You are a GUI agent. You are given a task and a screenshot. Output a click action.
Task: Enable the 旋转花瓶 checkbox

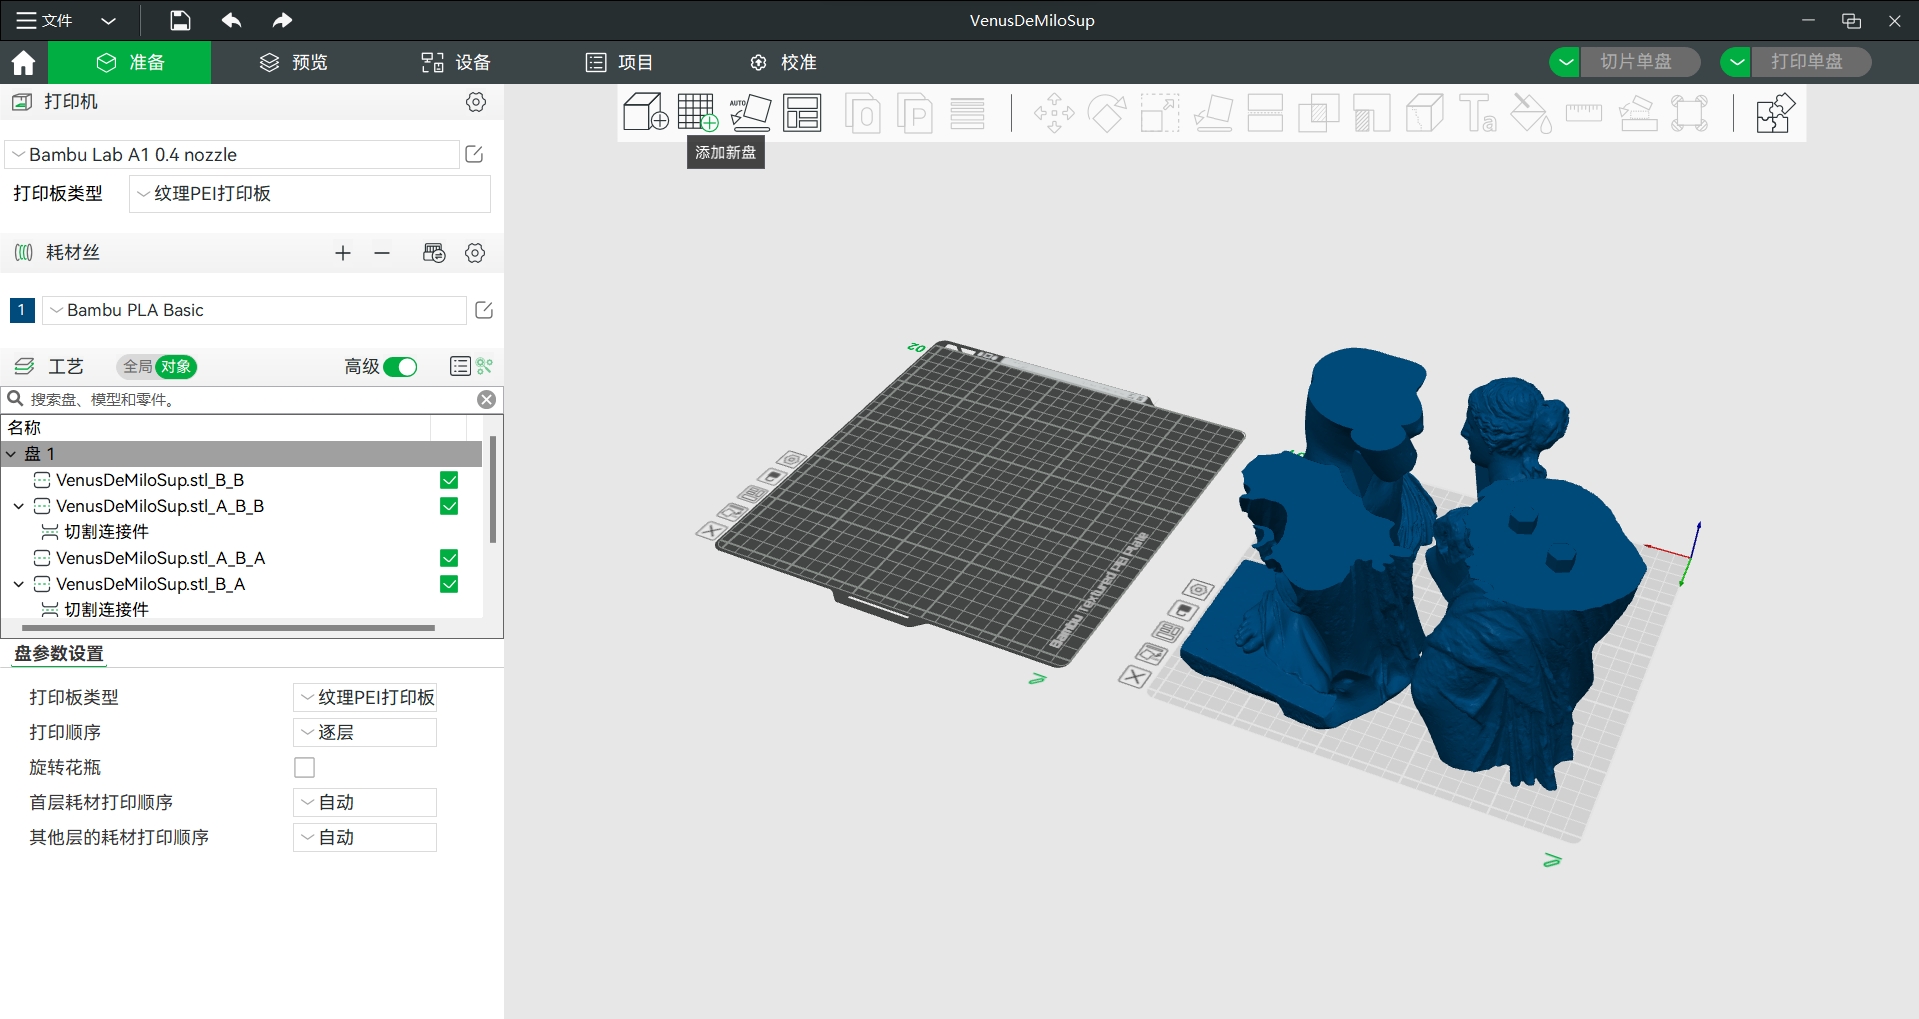click(305, 767)
